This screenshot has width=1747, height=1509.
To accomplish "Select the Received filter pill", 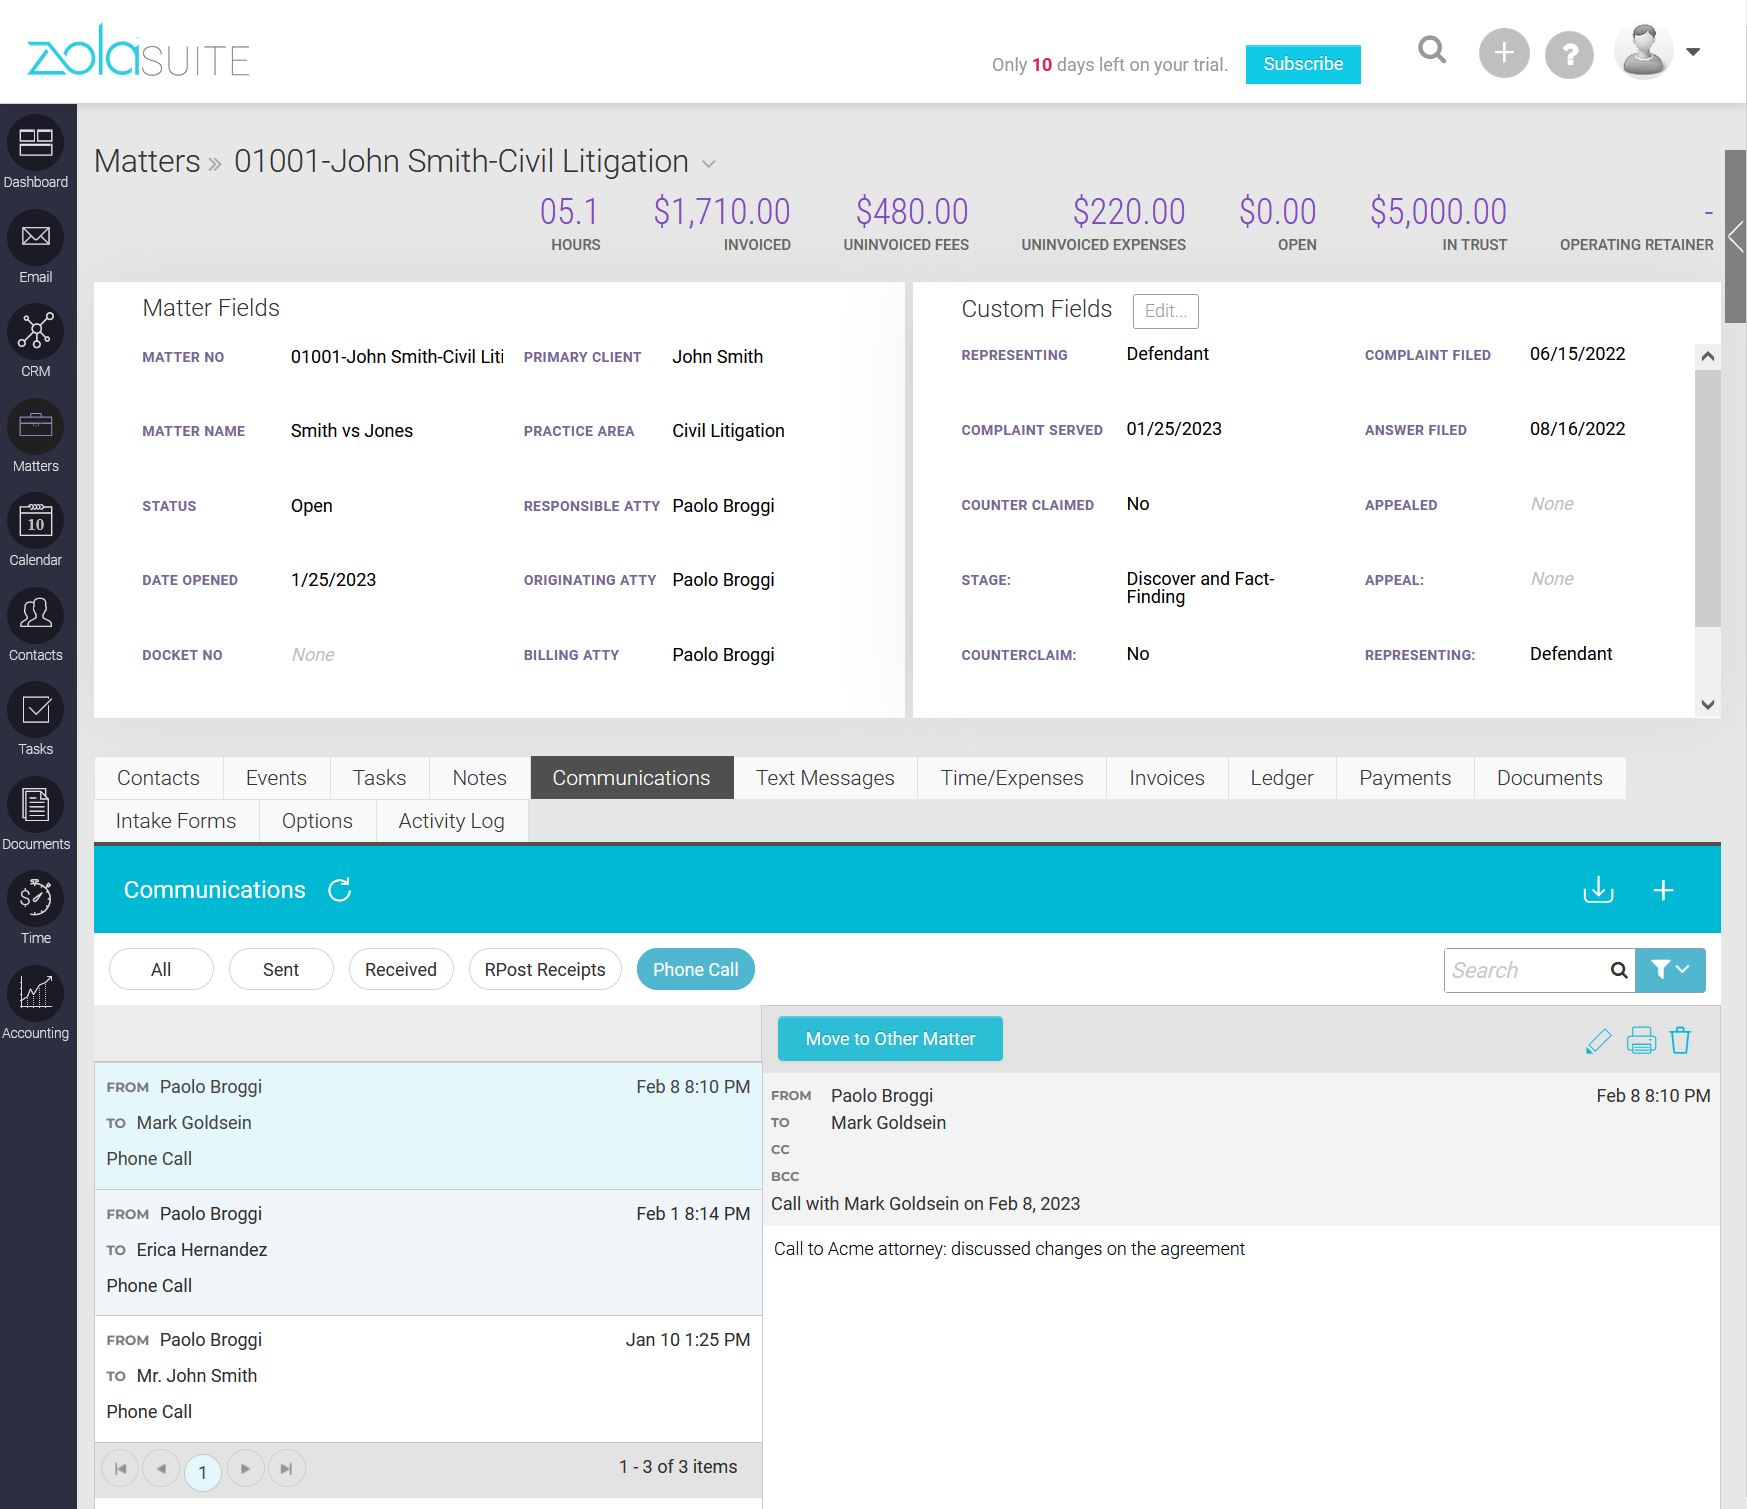I will point(400,970).
